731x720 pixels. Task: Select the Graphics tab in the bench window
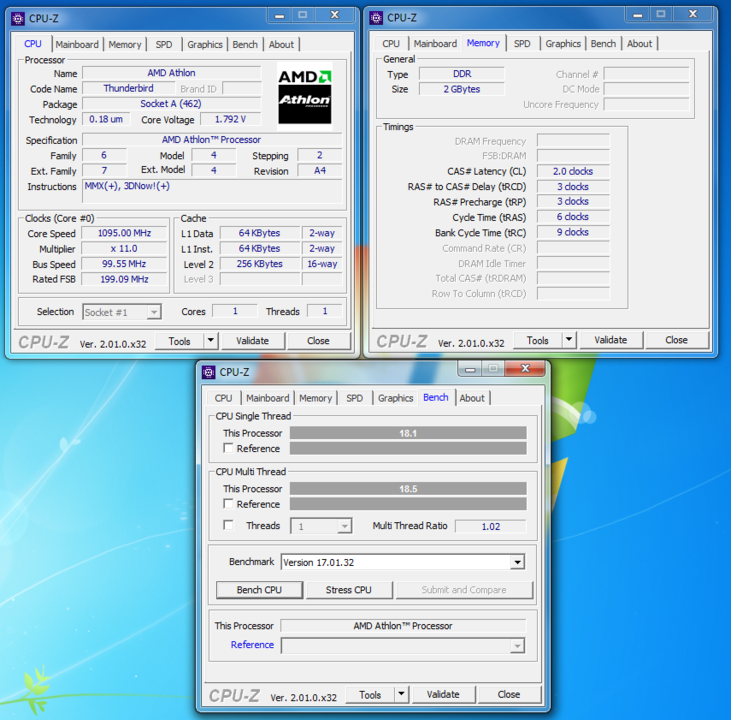395,398
